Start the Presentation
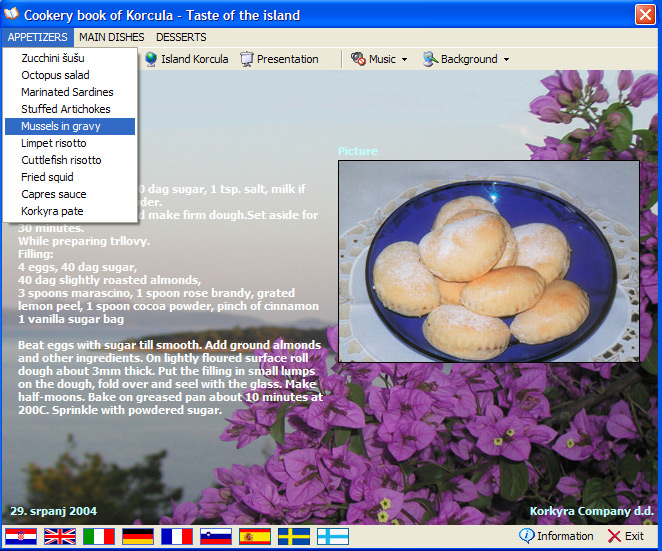 pos(279,59)
